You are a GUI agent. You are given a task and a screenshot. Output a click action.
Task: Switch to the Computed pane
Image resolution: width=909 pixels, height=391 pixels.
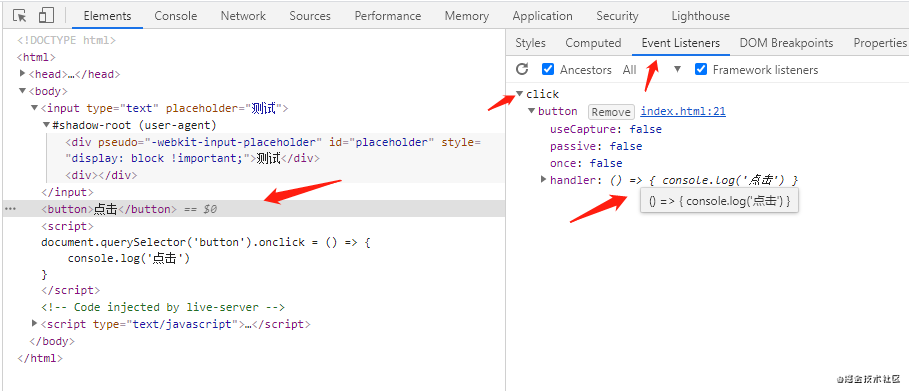593,43
